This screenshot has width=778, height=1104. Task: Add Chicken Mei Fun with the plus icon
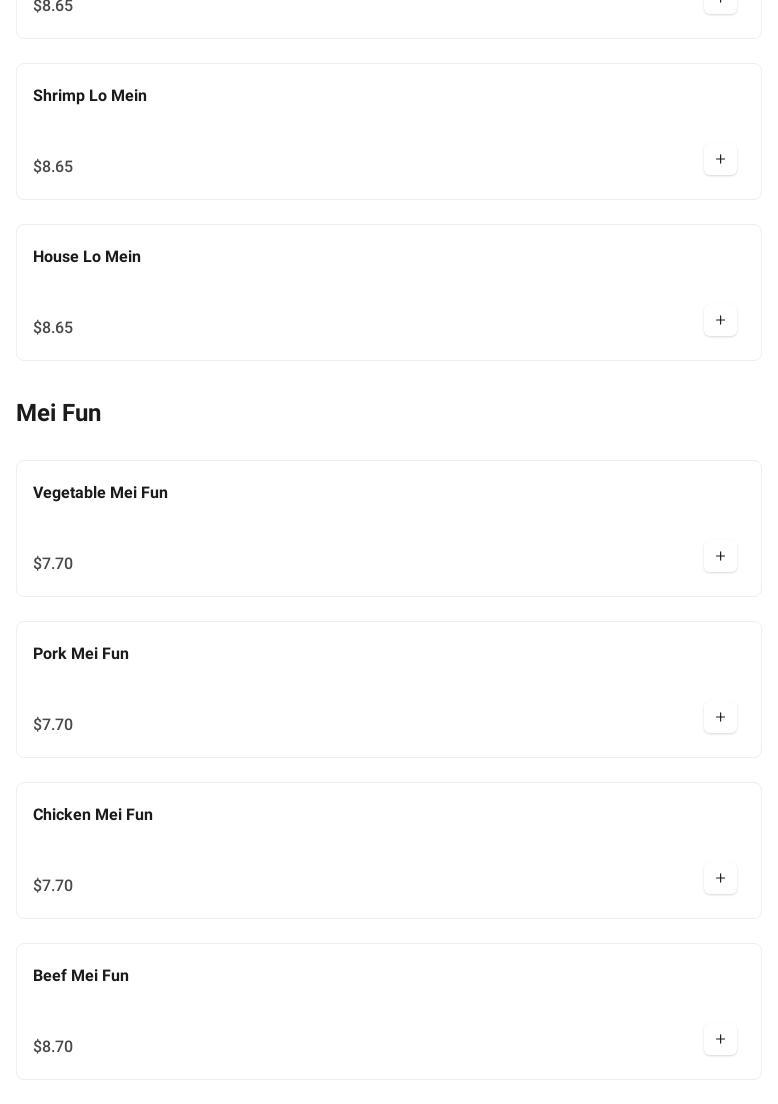[720, 879]
